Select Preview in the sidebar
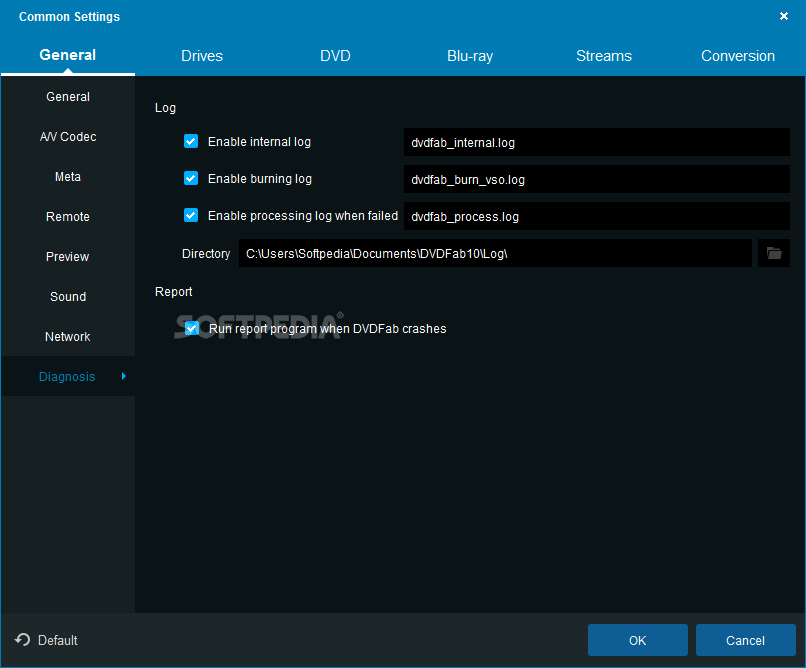 (x=68, y=256)
